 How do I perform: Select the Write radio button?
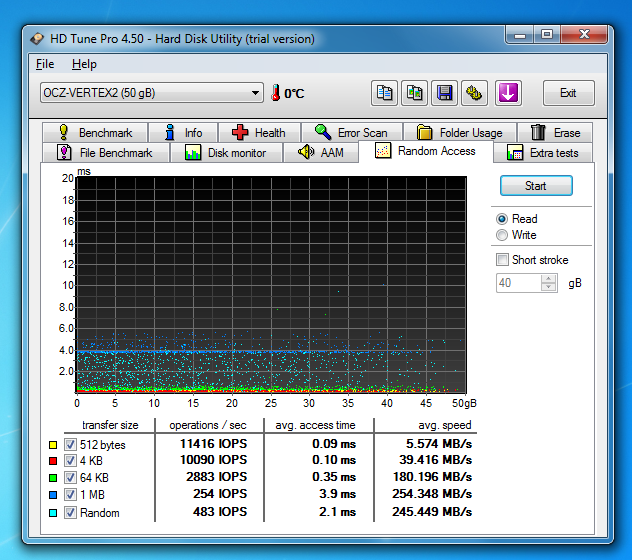[502, 235]
